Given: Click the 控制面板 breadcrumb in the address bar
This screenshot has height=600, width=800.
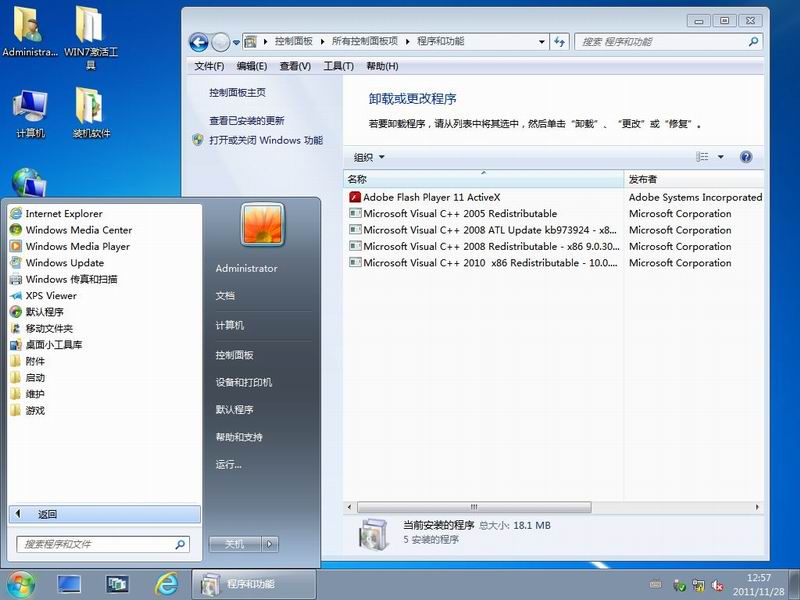Looking at the screenshot, I should 293,41.
